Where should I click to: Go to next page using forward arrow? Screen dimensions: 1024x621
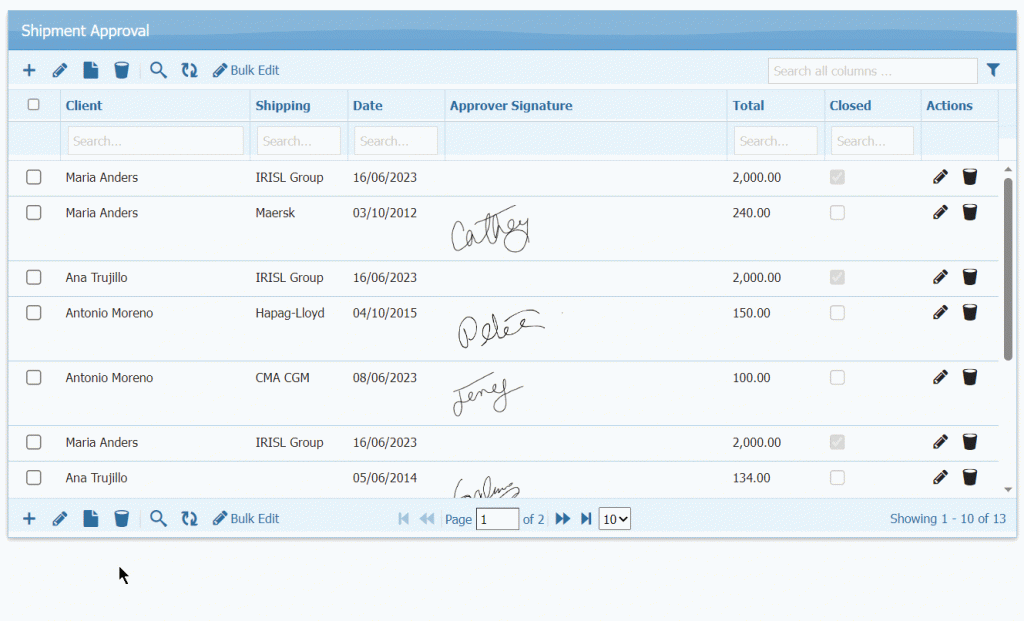562,518
